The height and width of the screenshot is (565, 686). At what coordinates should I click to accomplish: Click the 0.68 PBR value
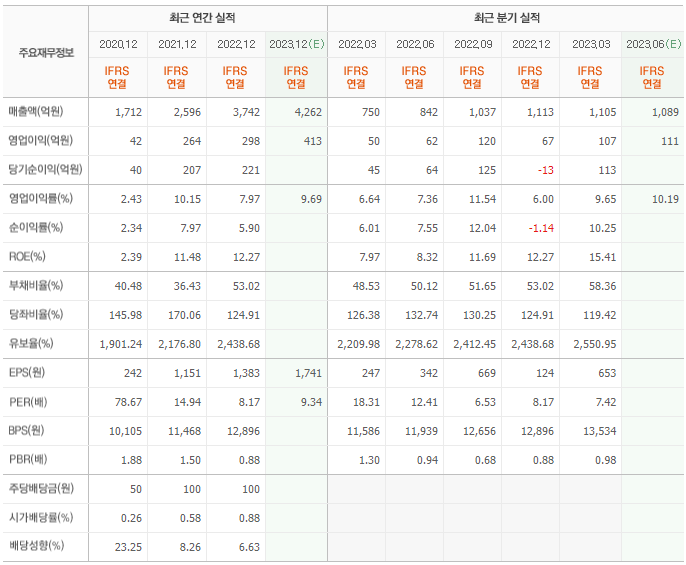click(485, 460)
